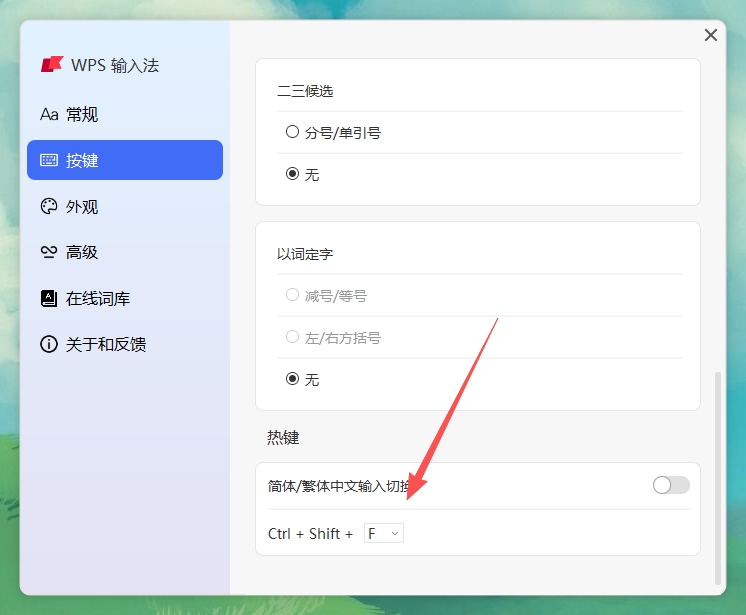Image resolution: width=746 pixels, height=615 pixels.
Task: Select 无 radio under 以词定字
Action: tap(292, 379)
